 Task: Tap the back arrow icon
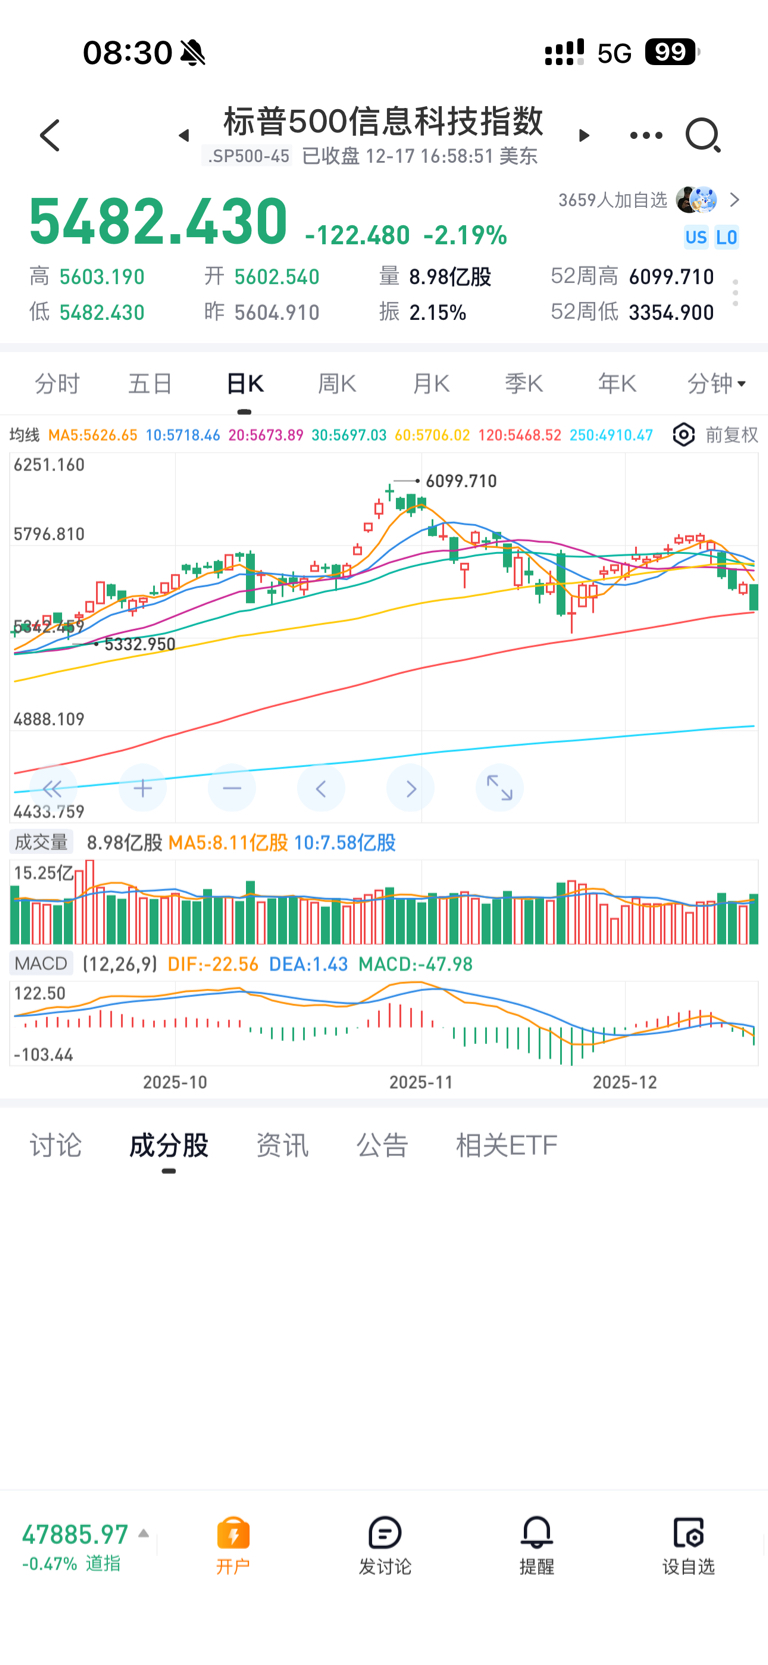click(x=50, y=135)
